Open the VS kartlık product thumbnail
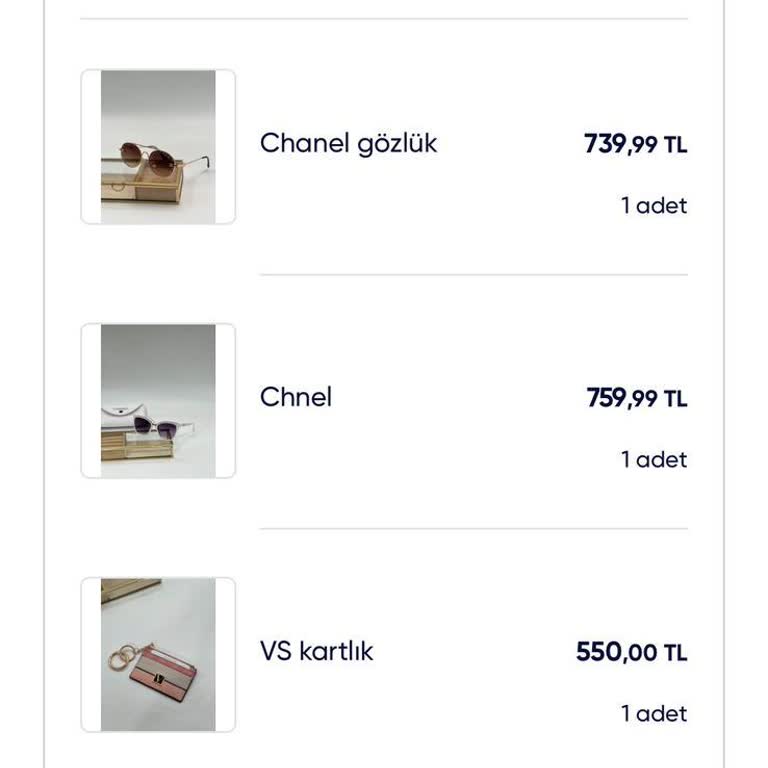The height and width of the screenshot is (768, 768). point(158,655)
